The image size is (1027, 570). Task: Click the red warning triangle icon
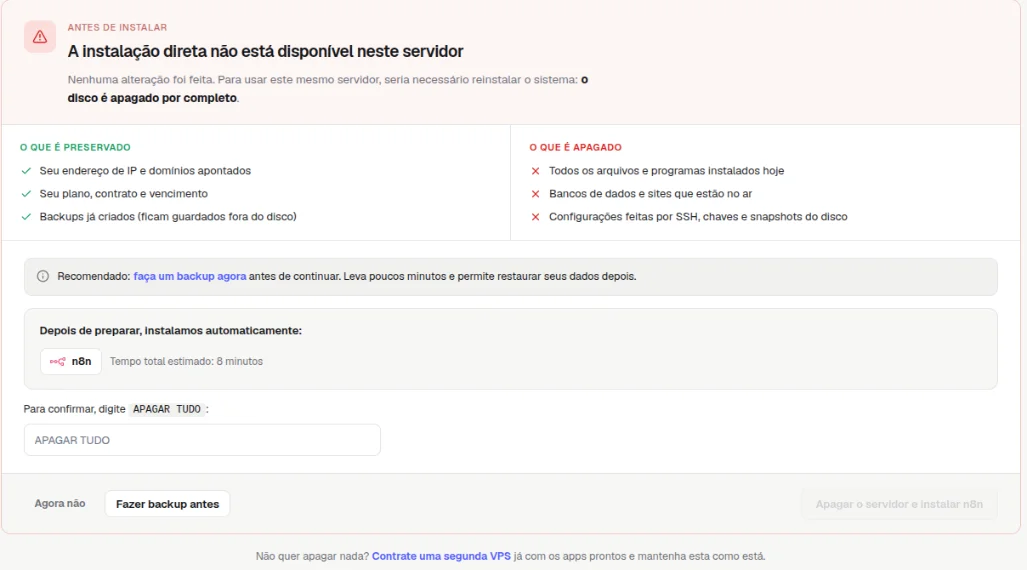pos(40,37)
